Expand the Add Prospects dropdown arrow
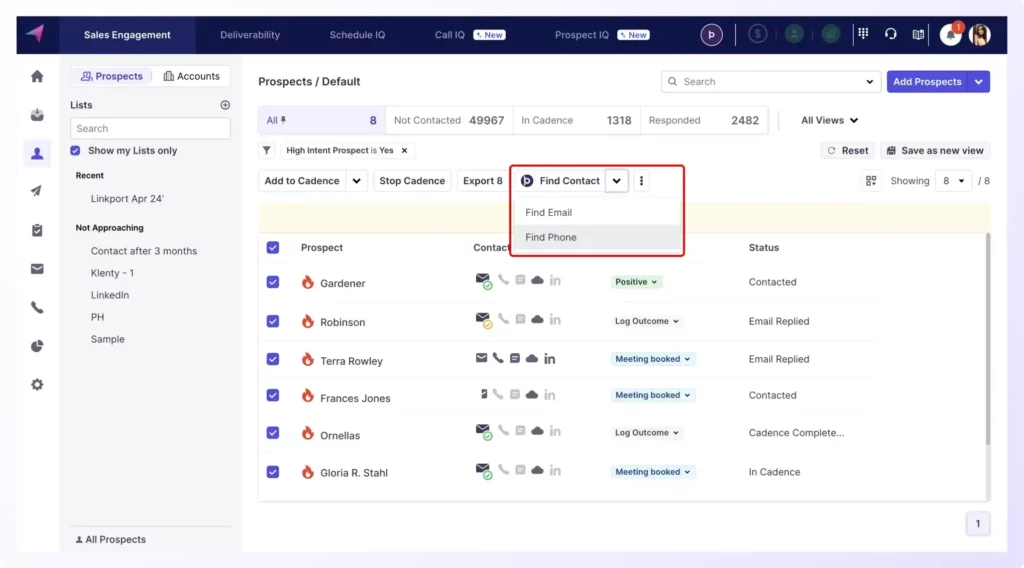This screenshot has width=1024, height=568. point(978,82)
